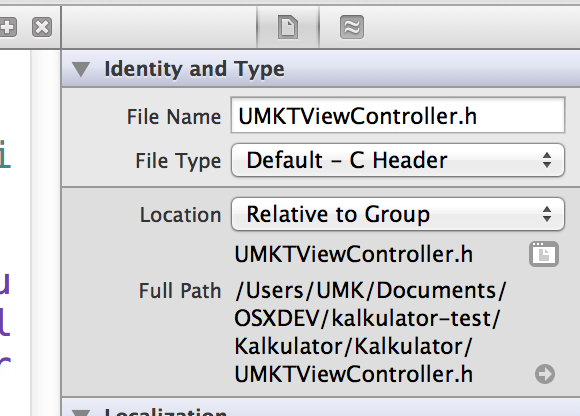Open the Location dropdown
This screenshot has height=416, width=580.
pyautogui.click(x=398, y=214)
